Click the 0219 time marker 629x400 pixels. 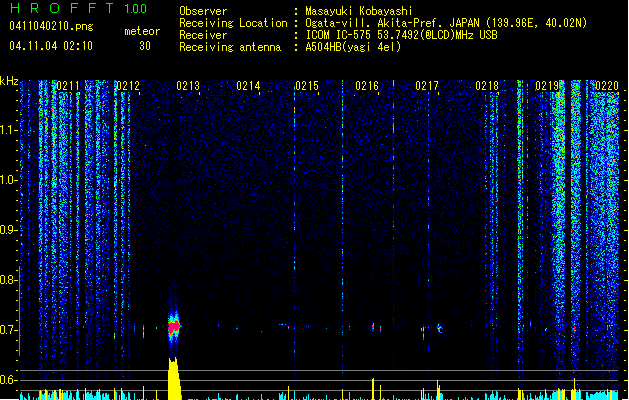point(547,86)
